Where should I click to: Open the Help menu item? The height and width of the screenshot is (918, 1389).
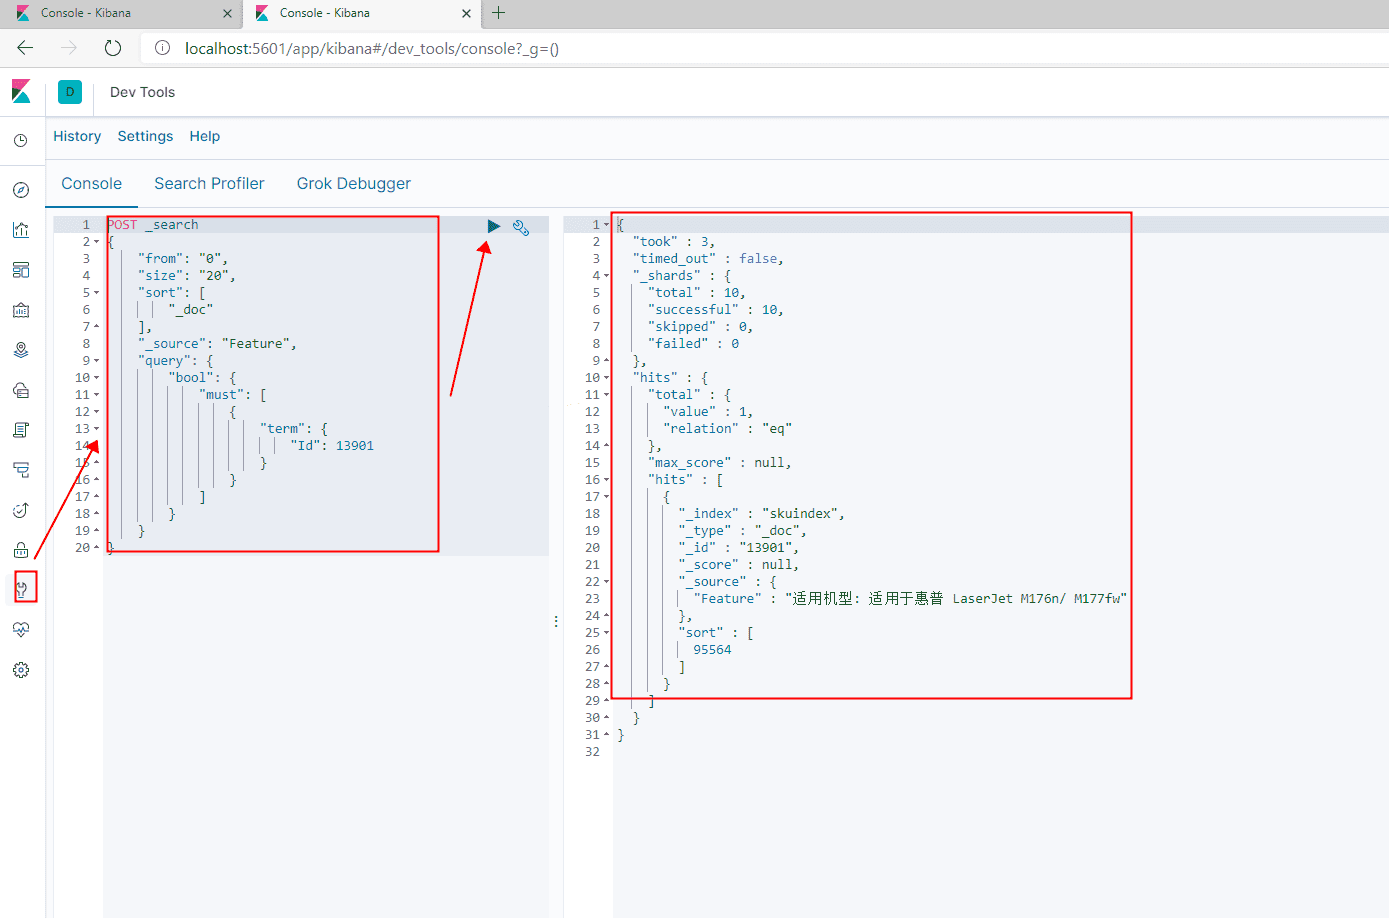[x=205, y=136]
